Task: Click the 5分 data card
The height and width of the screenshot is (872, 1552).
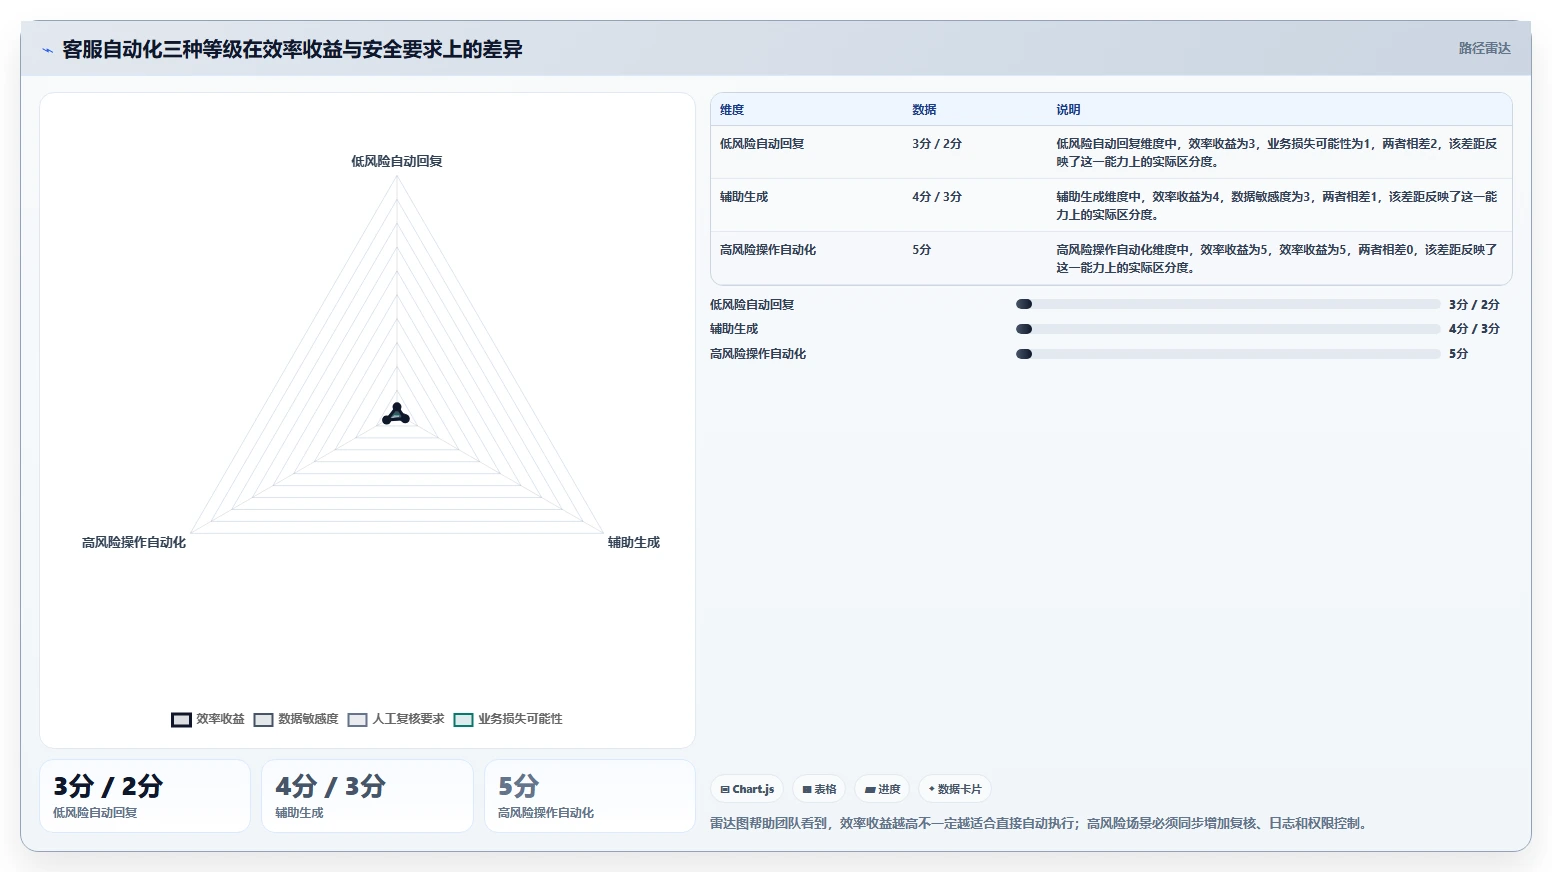Action: coord(590,796)
